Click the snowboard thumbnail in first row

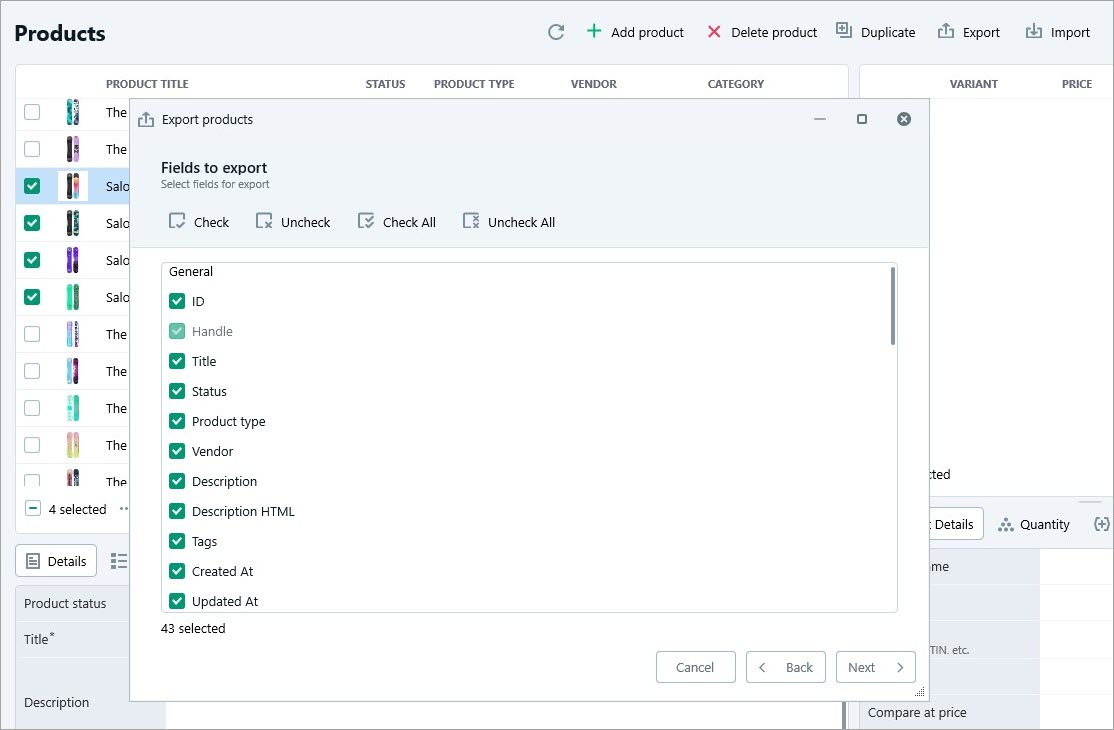(72, 112)
